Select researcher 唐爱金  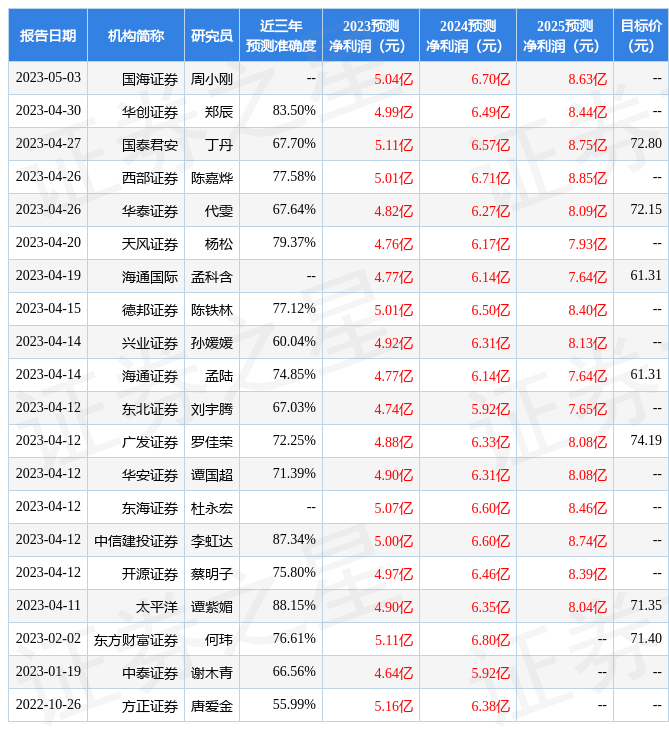pos(212,707)
